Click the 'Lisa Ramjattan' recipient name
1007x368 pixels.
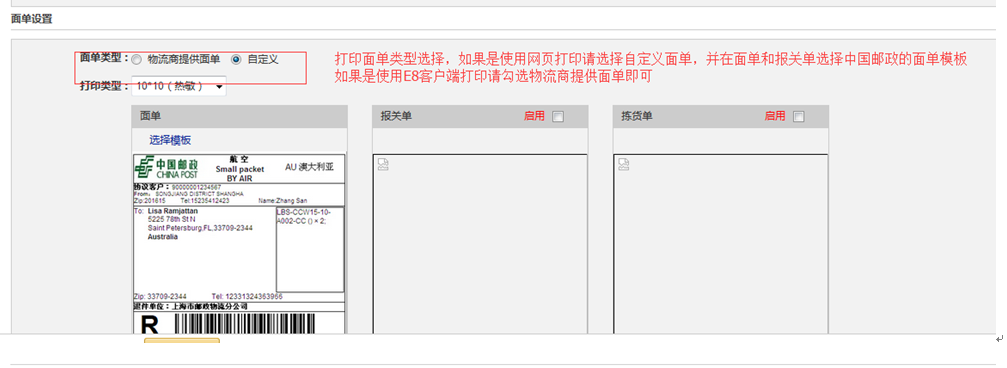[173, 211]
